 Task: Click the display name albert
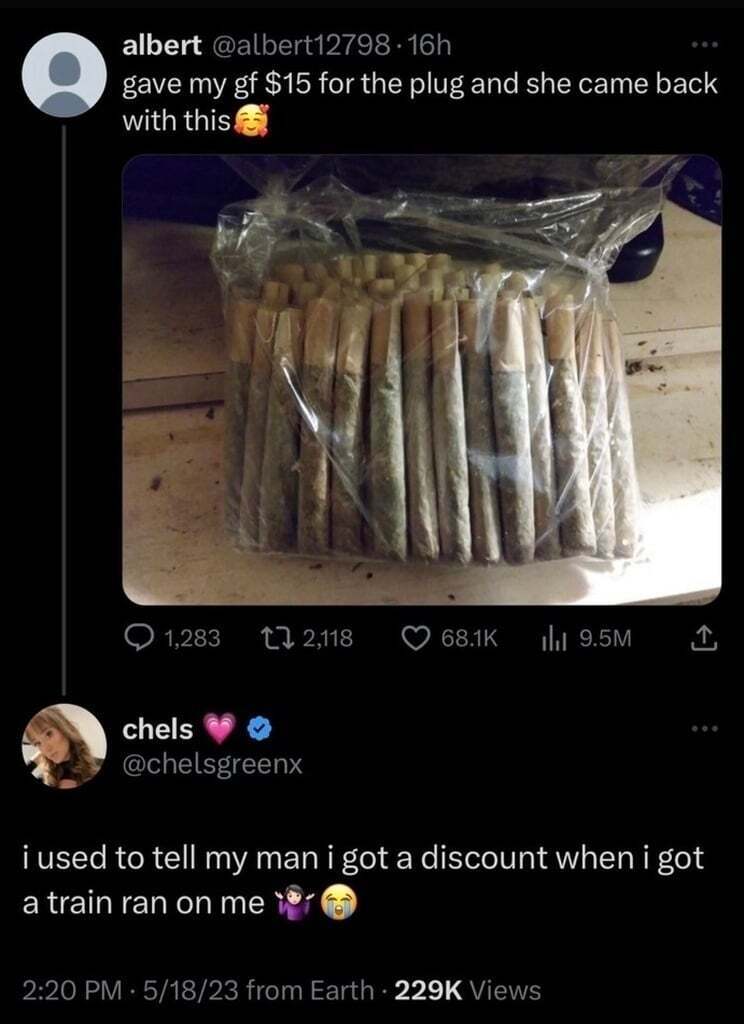162,44
